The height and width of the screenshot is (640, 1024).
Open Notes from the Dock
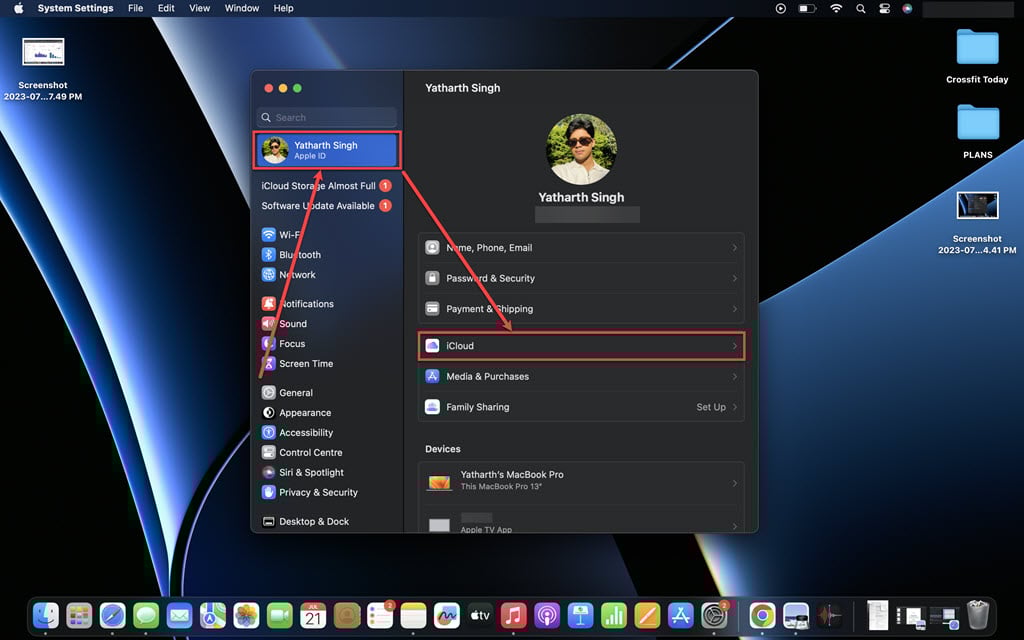[x=413, y=615]
